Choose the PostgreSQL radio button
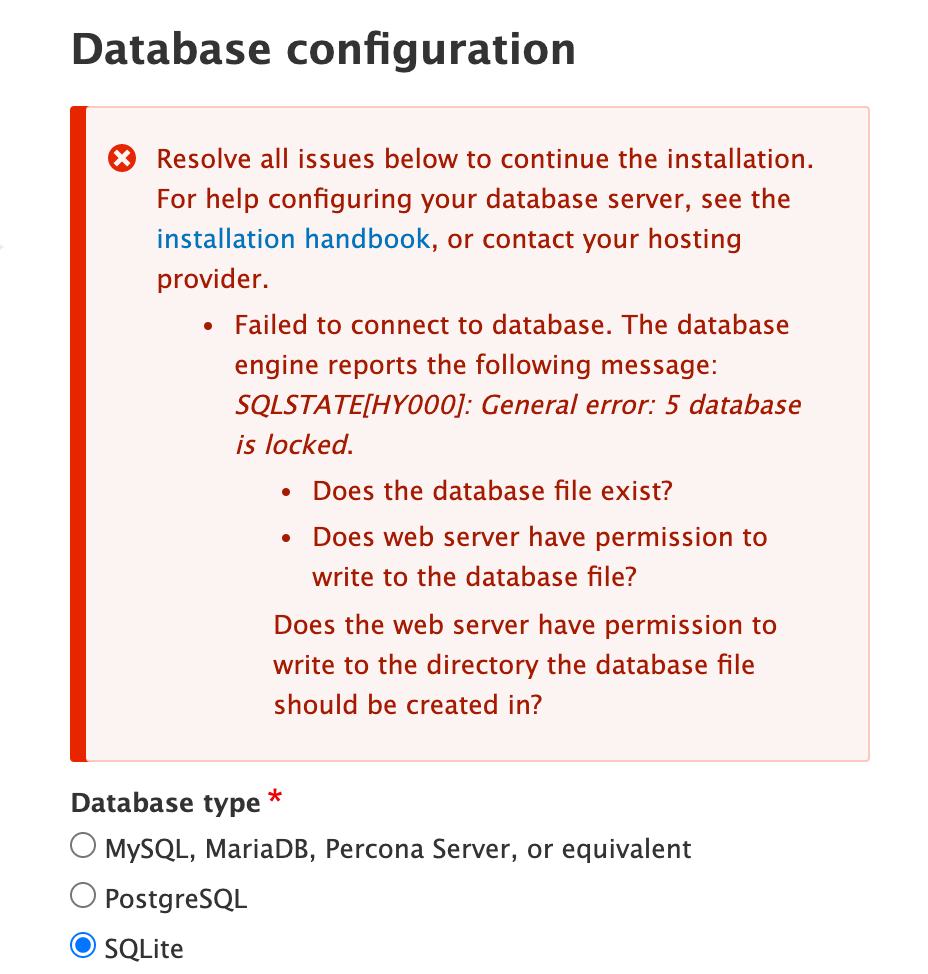 83,896
